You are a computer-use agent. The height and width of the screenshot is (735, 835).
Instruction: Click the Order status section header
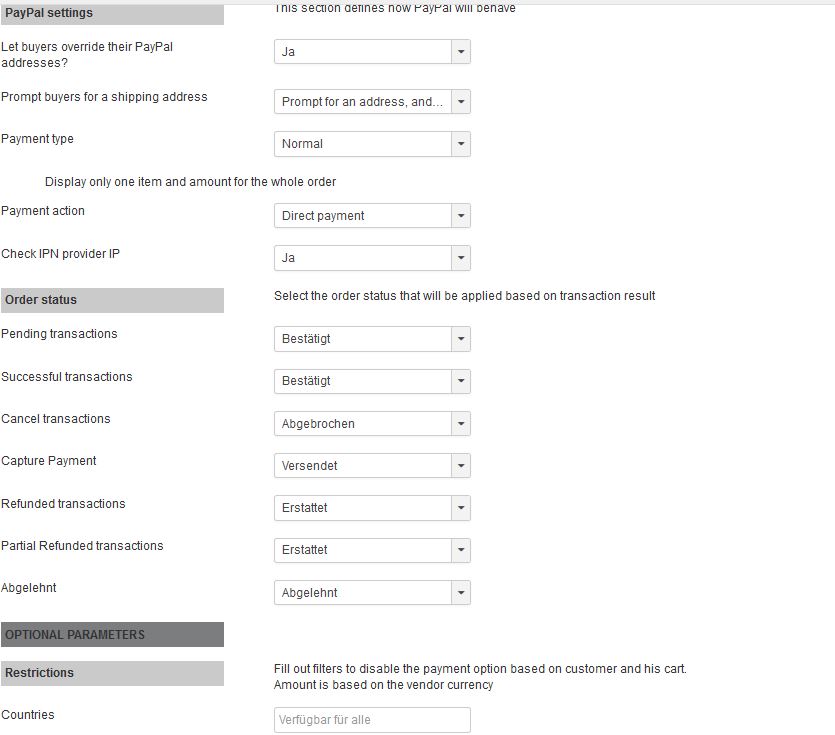pos(112,300)
